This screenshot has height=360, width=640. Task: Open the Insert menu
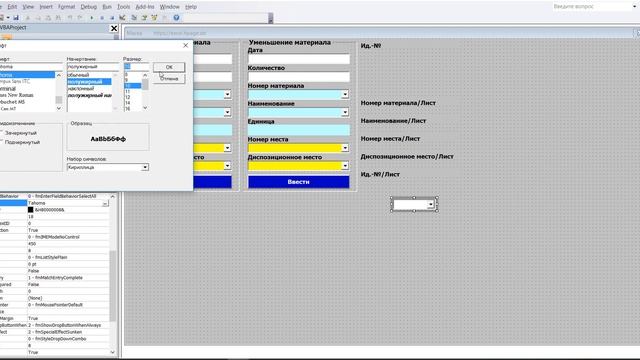46,7
